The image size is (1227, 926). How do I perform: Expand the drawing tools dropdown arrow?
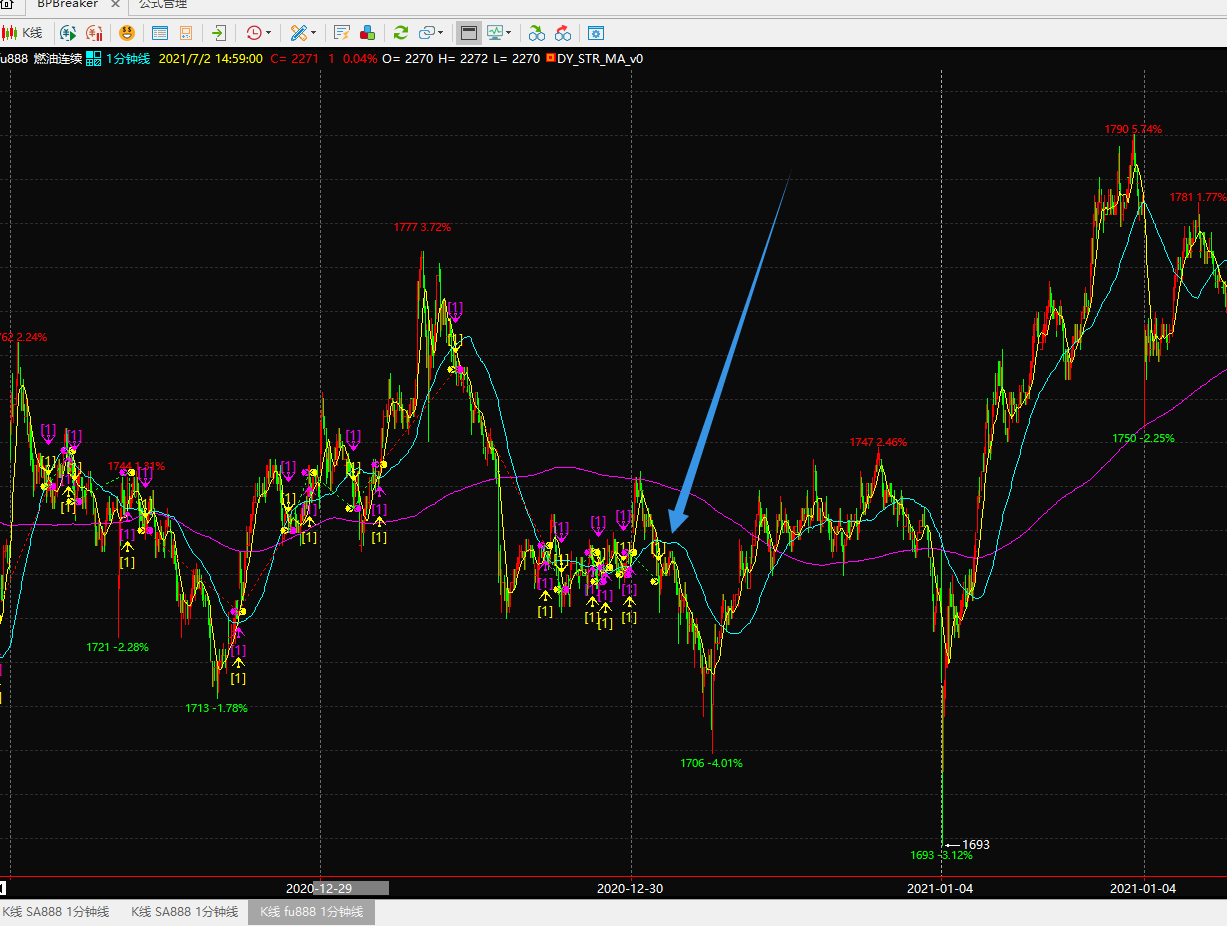coord(313,33)
